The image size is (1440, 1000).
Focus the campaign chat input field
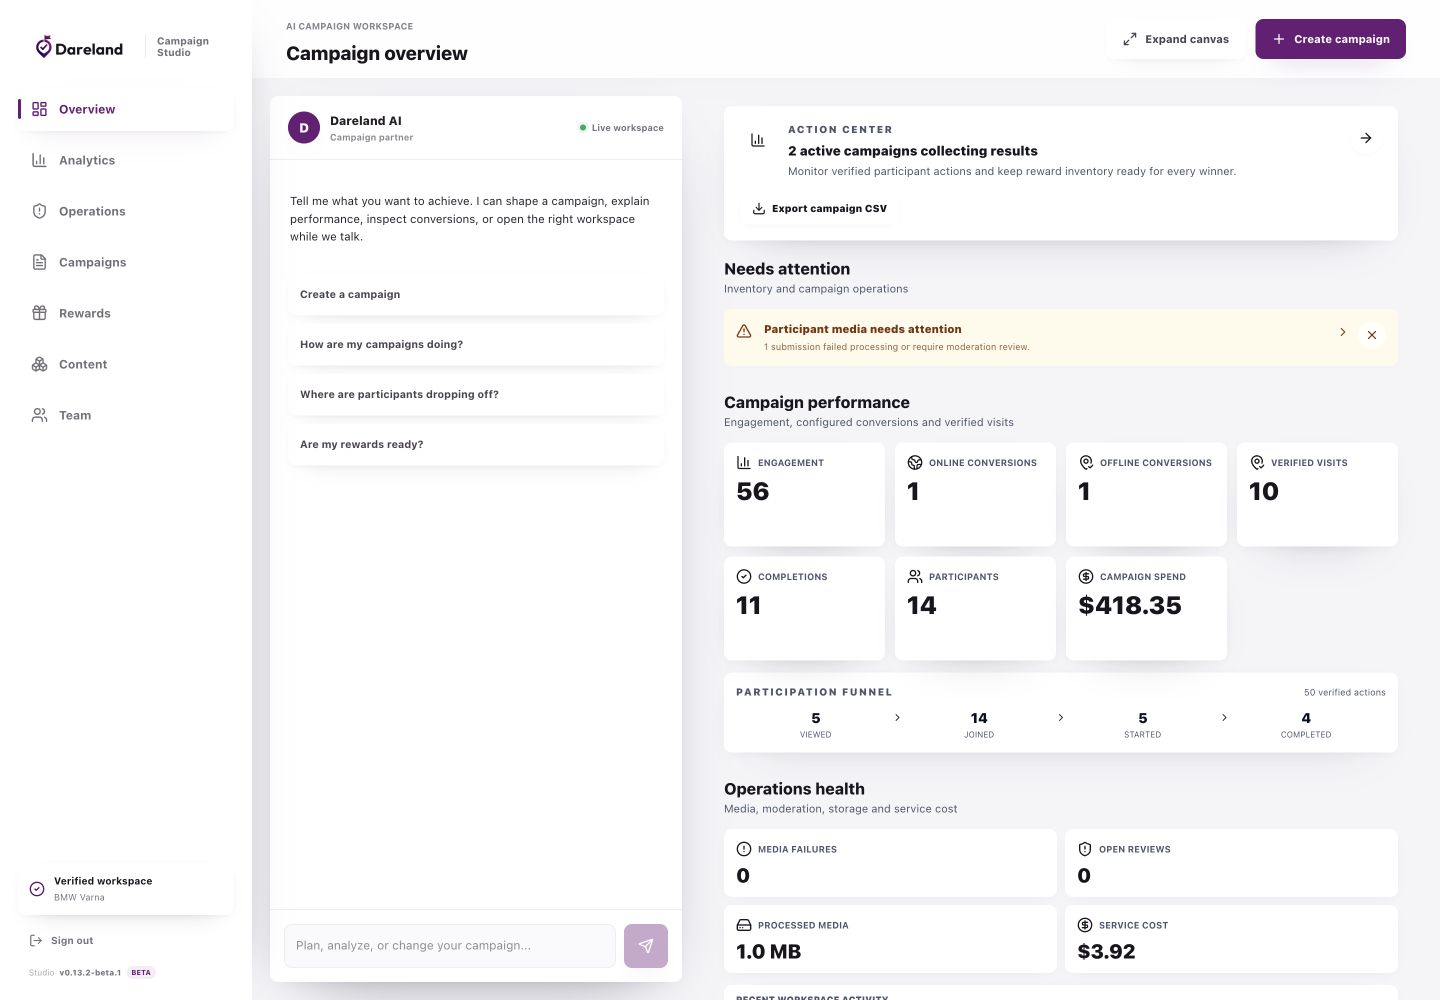pyautogui.click(x=450, y=946)
